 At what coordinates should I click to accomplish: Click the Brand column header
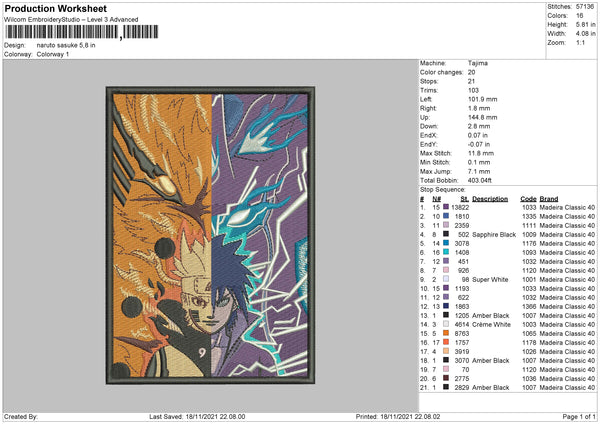[549, 199]
